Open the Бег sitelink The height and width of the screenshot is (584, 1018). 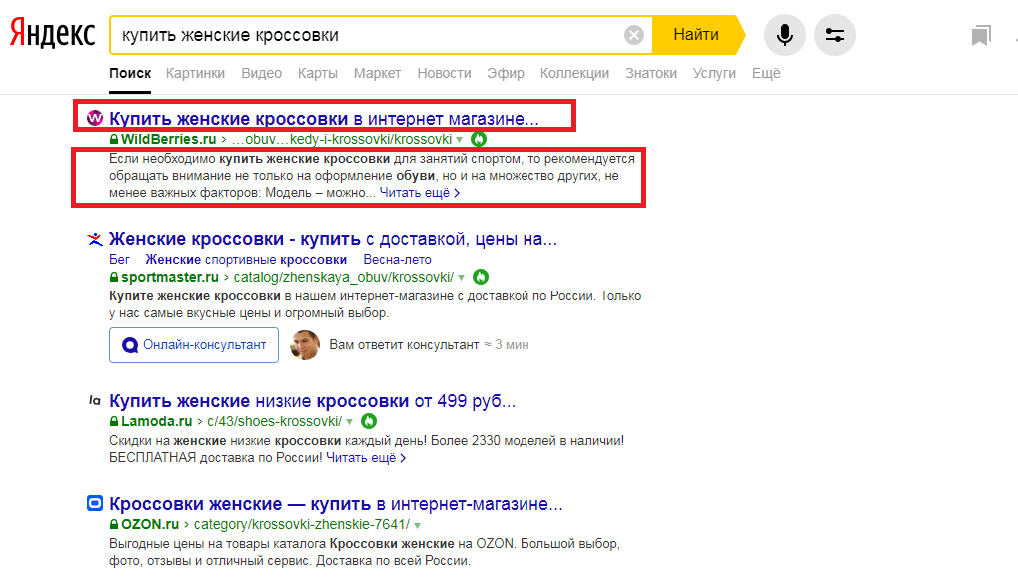(x=119, y=260)
